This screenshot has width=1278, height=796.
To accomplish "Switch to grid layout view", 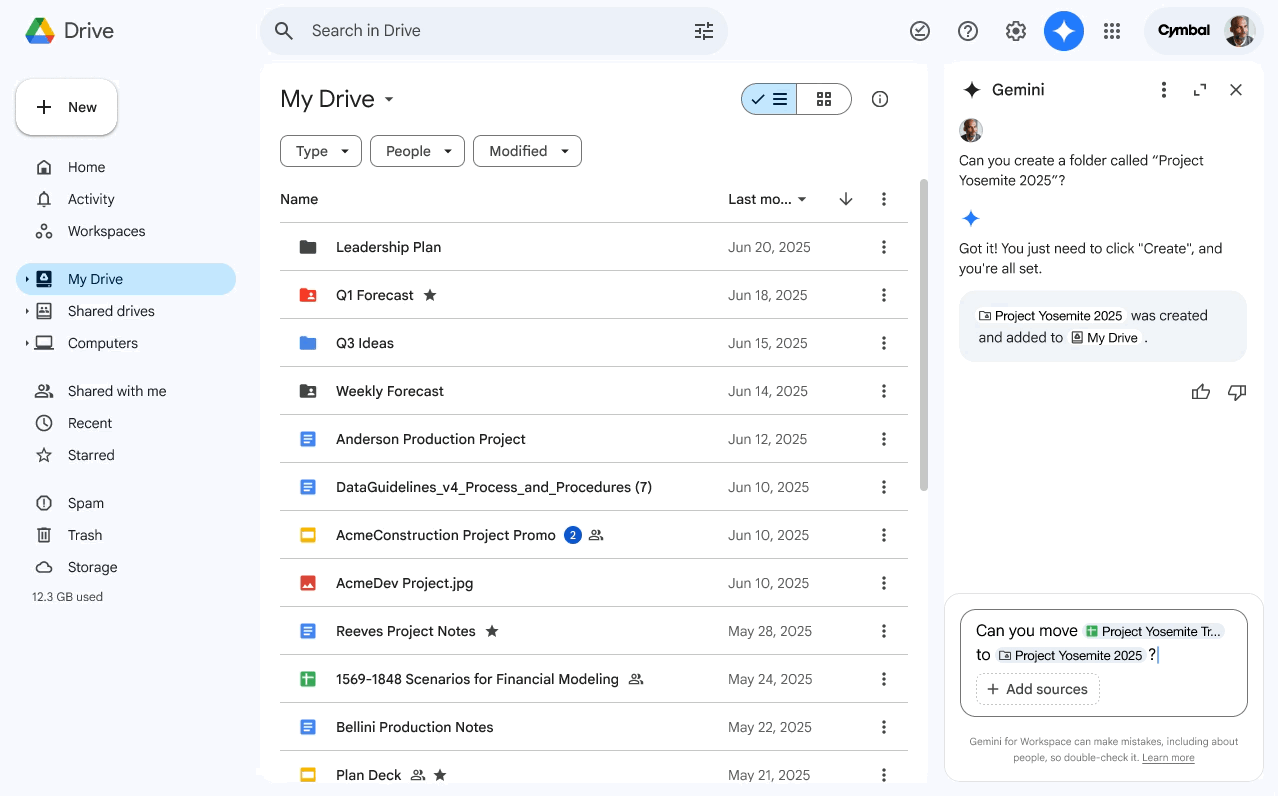I will pos(824,99).
